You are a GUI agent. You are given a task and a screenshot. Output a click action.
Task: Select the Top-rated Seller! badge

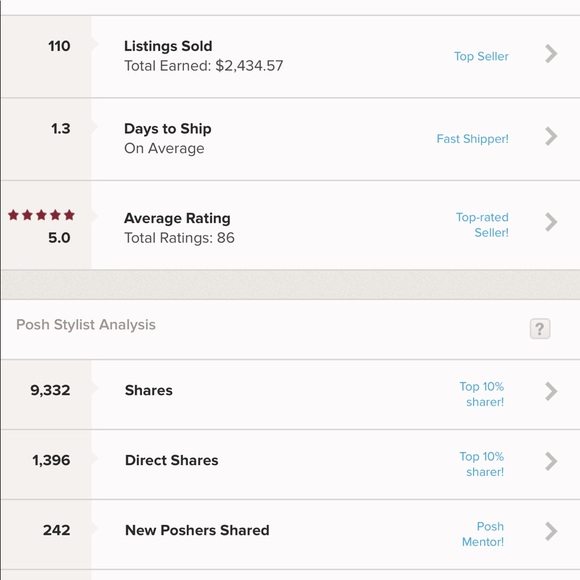(x=482, y=225)
